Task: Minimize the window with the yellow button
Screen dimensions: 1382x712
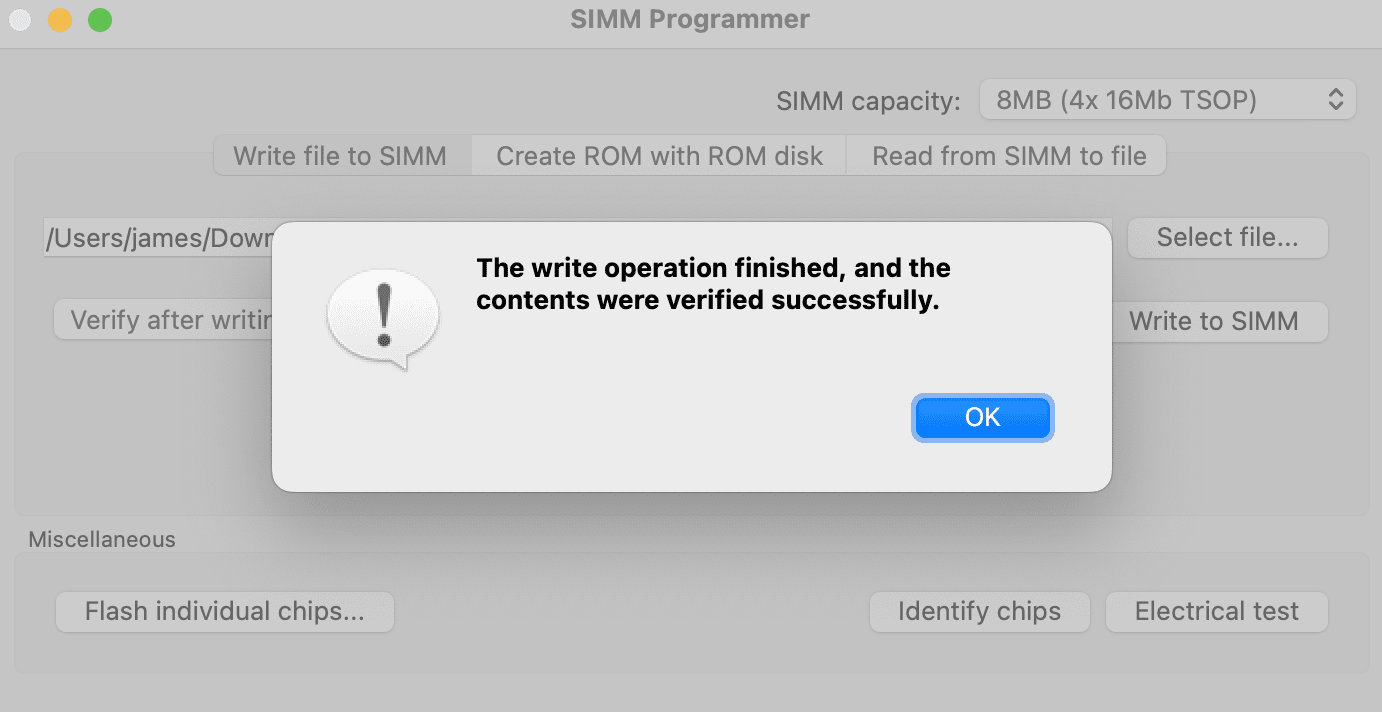Action: pos(60,20)
